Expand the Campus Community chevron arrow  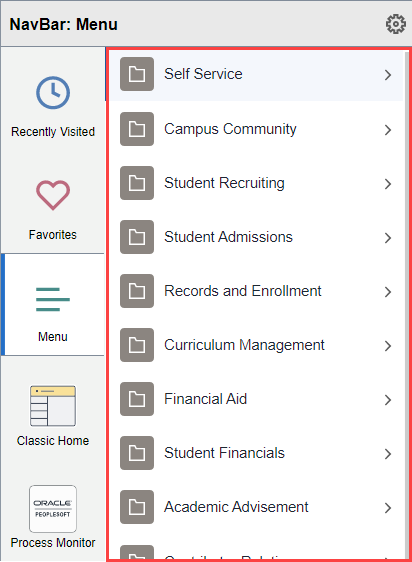click(388, 130)
